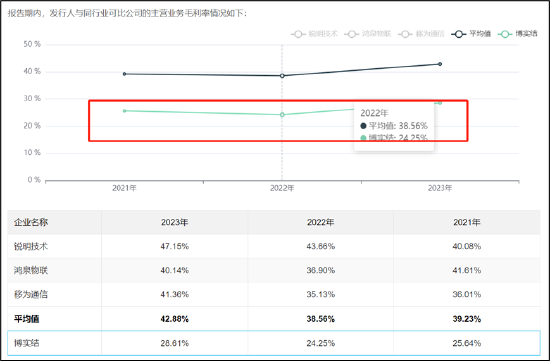Image resolution: width=550 pixels, height=361 pixels.
Task: Click table cell 41.61%
Action: click(x=467, y=270)
